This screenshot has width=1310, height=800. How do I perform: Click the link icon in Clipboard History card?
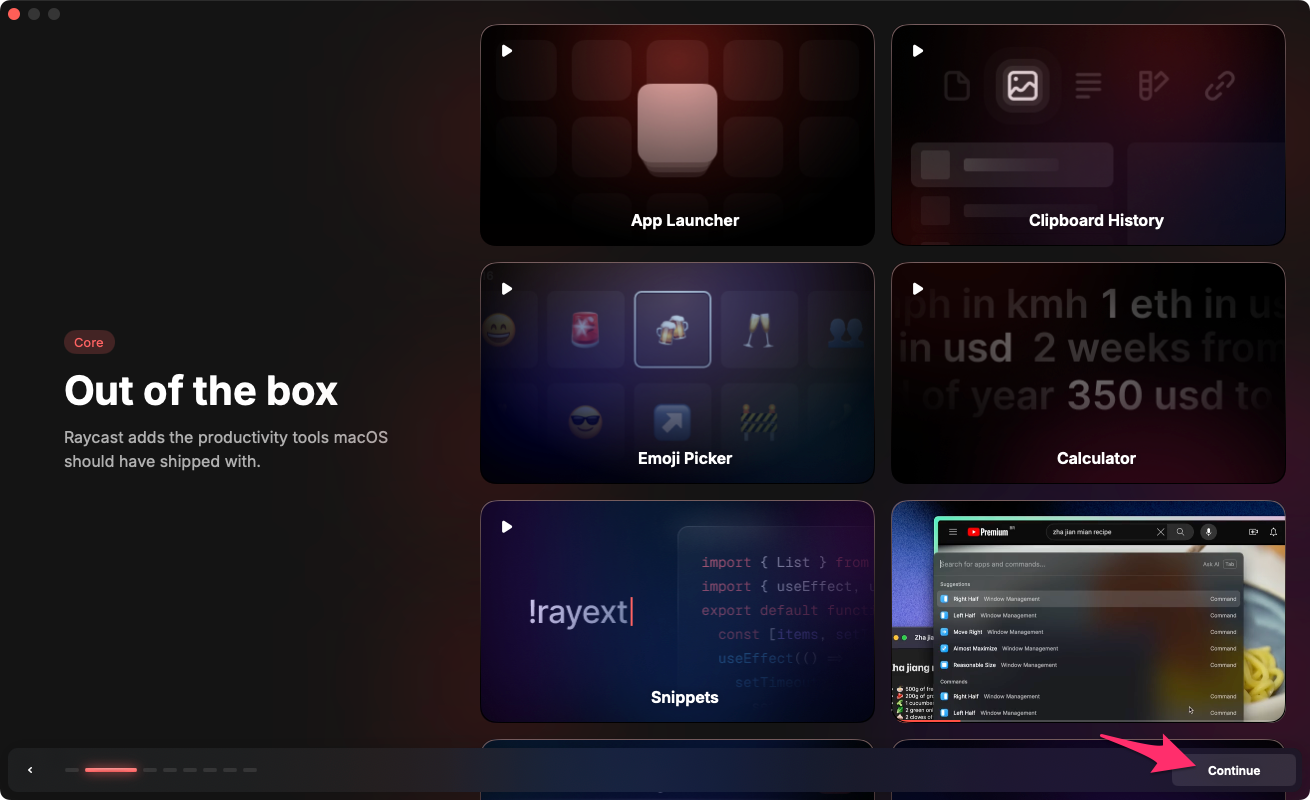(1219, 86)
